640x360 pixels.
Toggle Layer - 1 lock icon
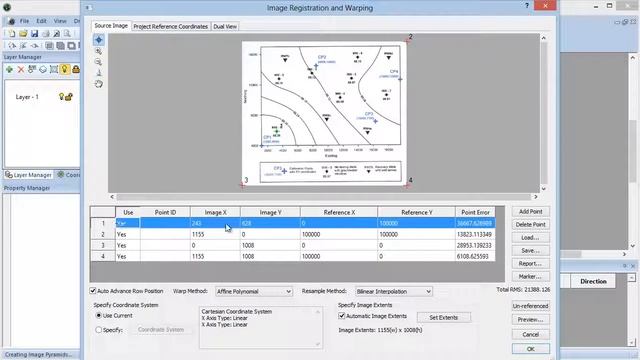pyautogui.click(x=69, y=97)
